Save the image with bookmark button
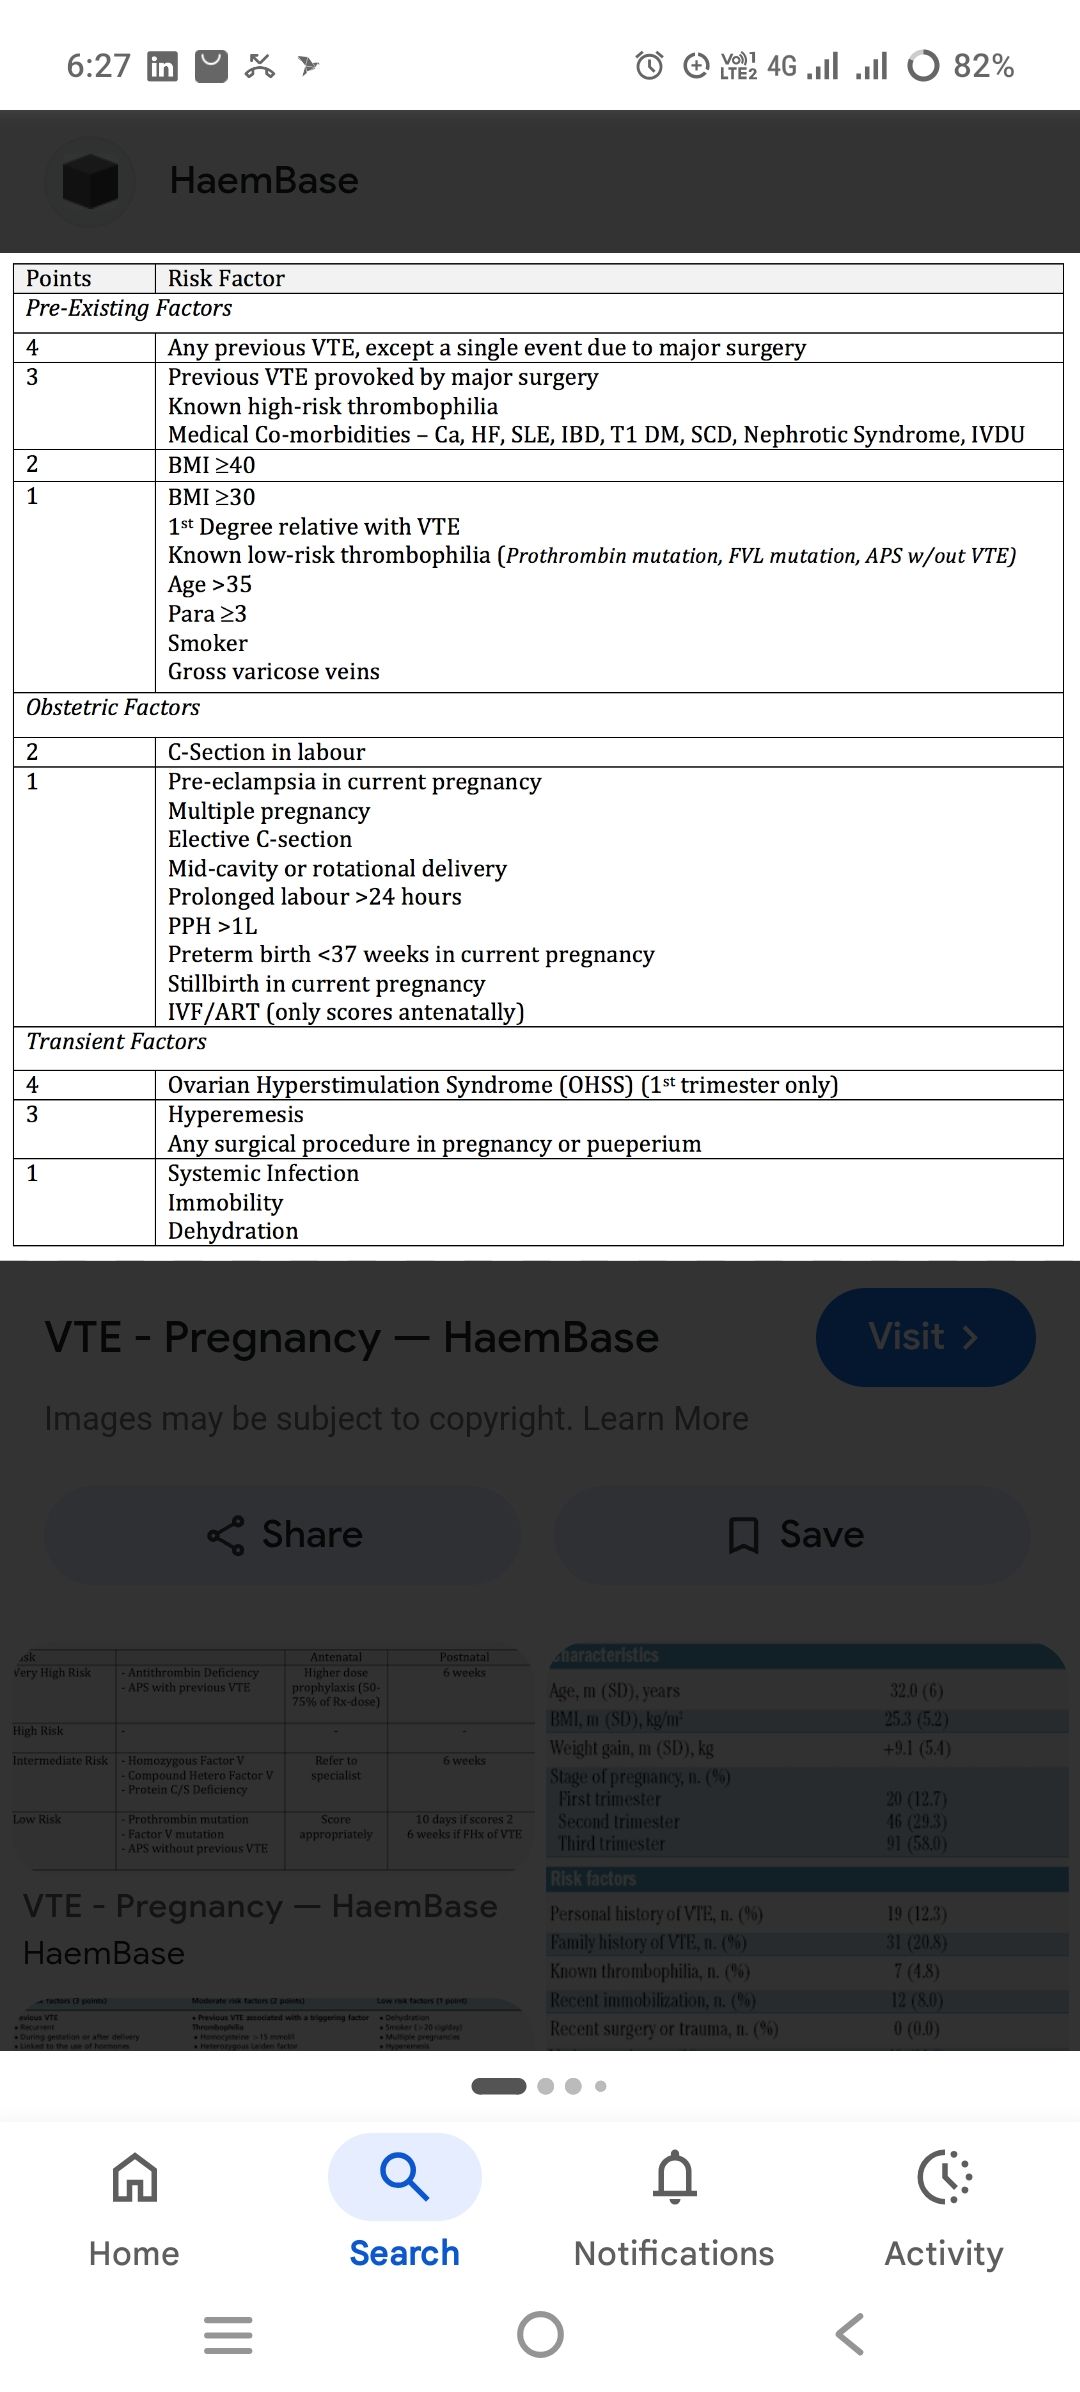 [793, 1535]
